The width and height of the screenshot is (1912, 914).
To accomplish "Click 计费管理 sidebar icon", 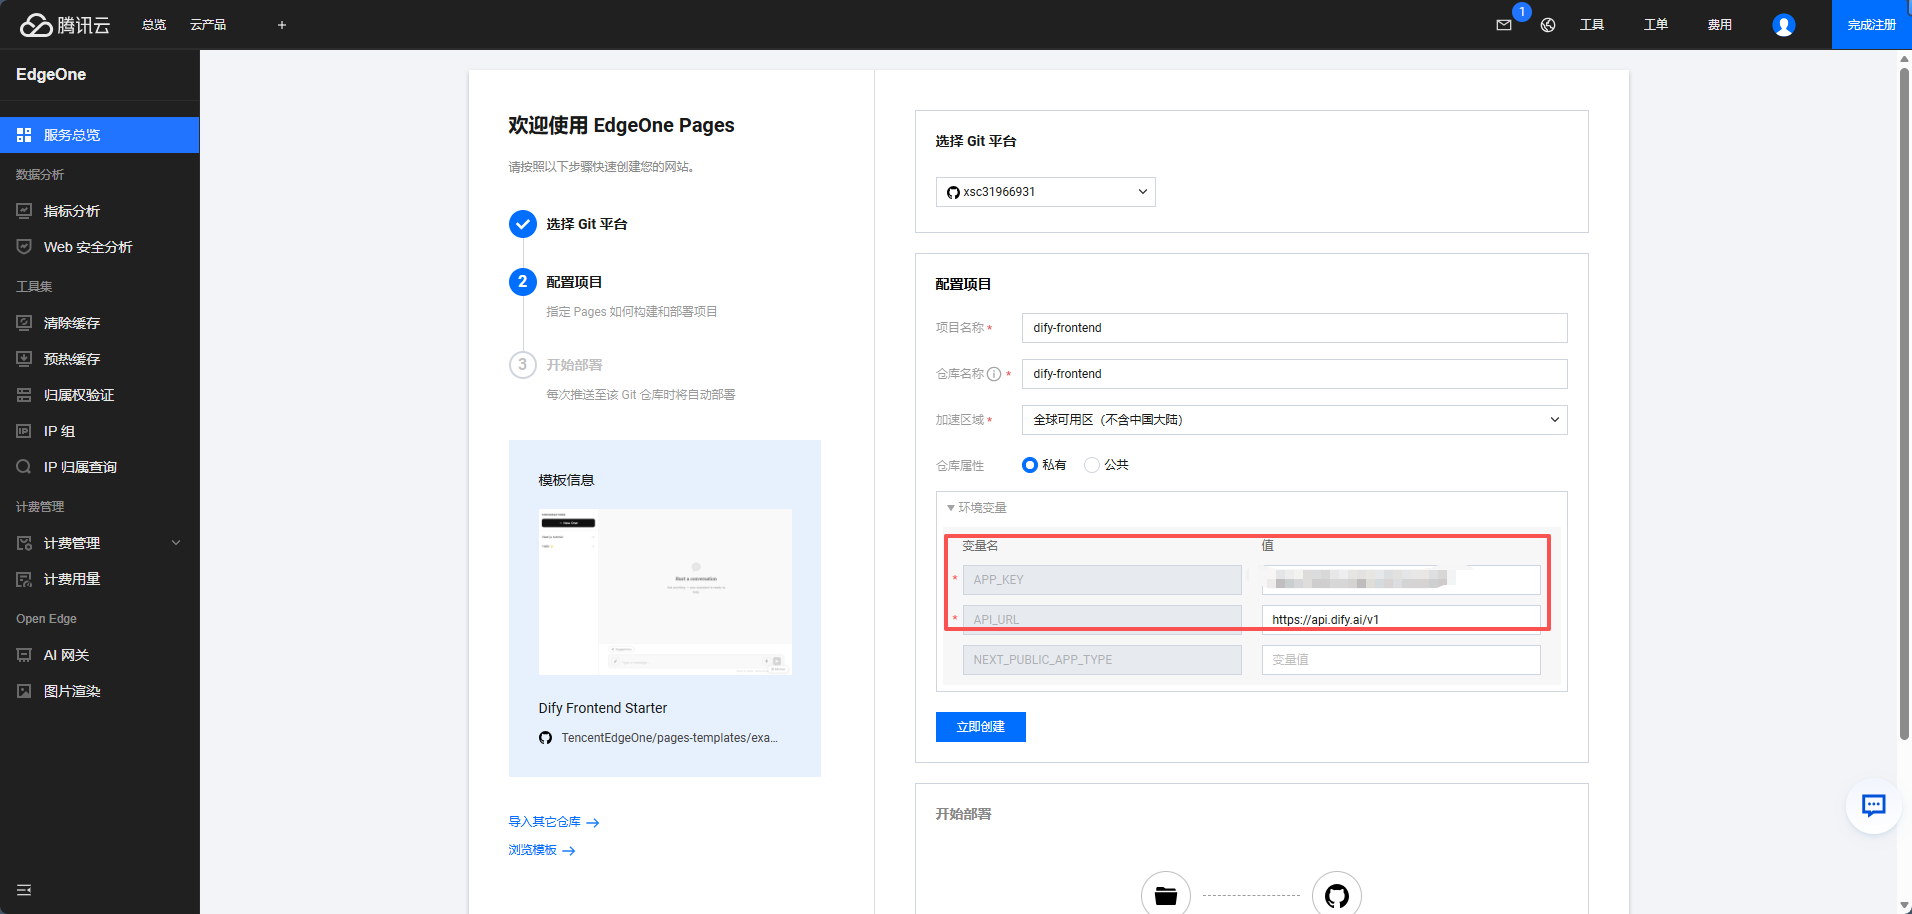I will click(x=24, y=543).
